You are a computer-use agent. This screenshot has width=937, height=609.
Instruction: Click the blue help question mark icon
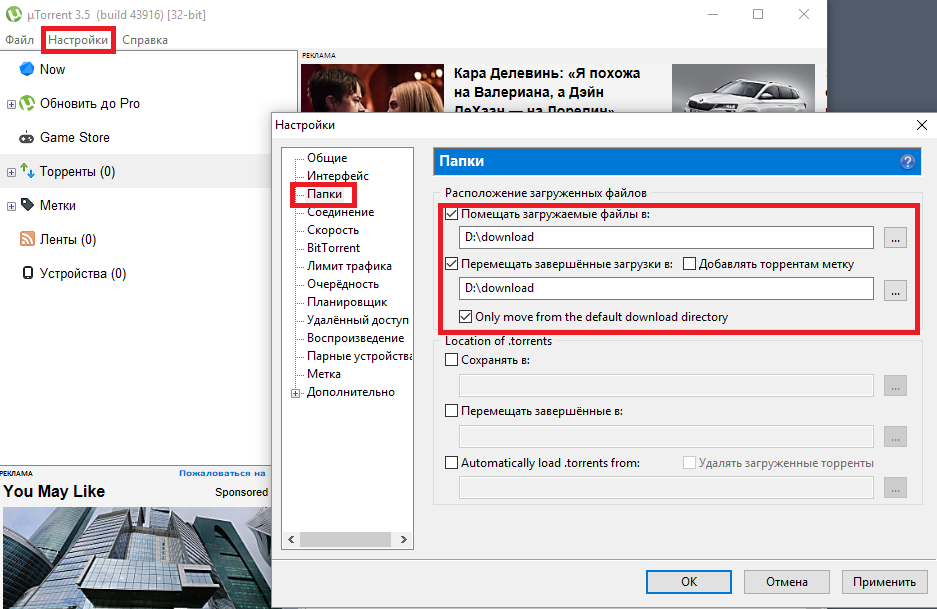[x=907, y=161]
